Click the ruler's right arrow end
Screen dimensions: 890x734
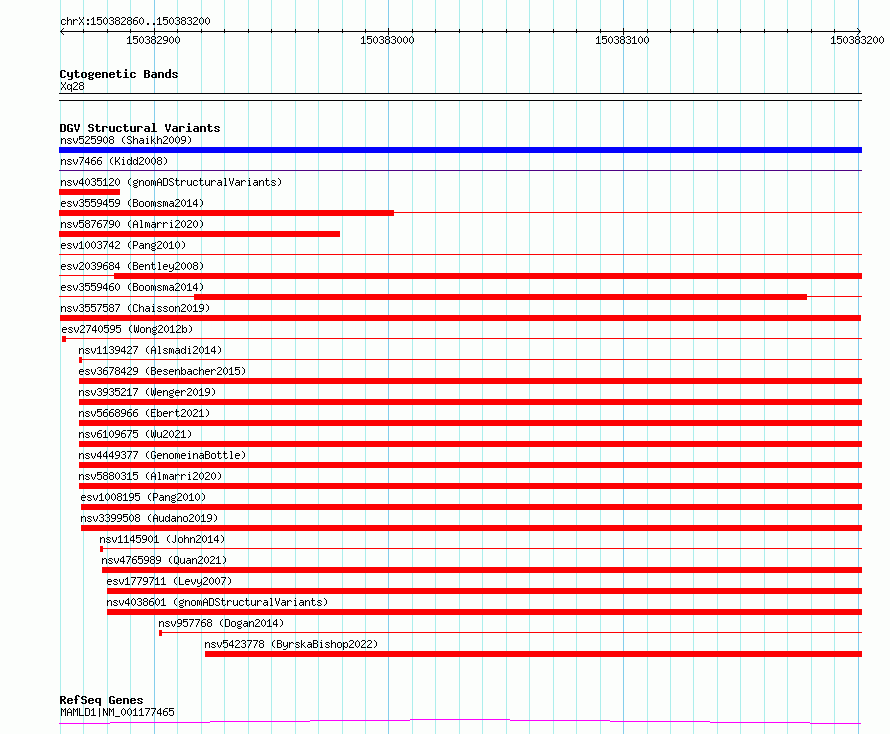tap(859, 31)
